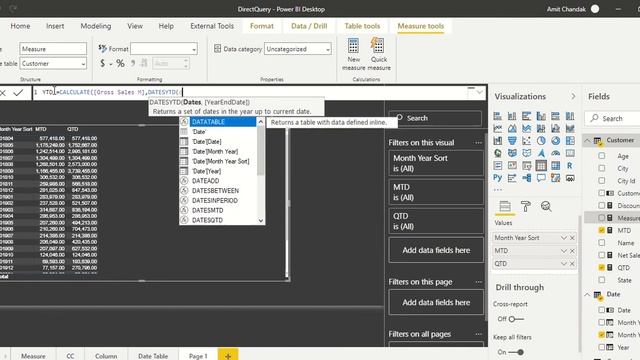Toggle the Cross-report switch
Viewport: 640px width, 360px height.
pyautogui.click(x=516, y=319)
